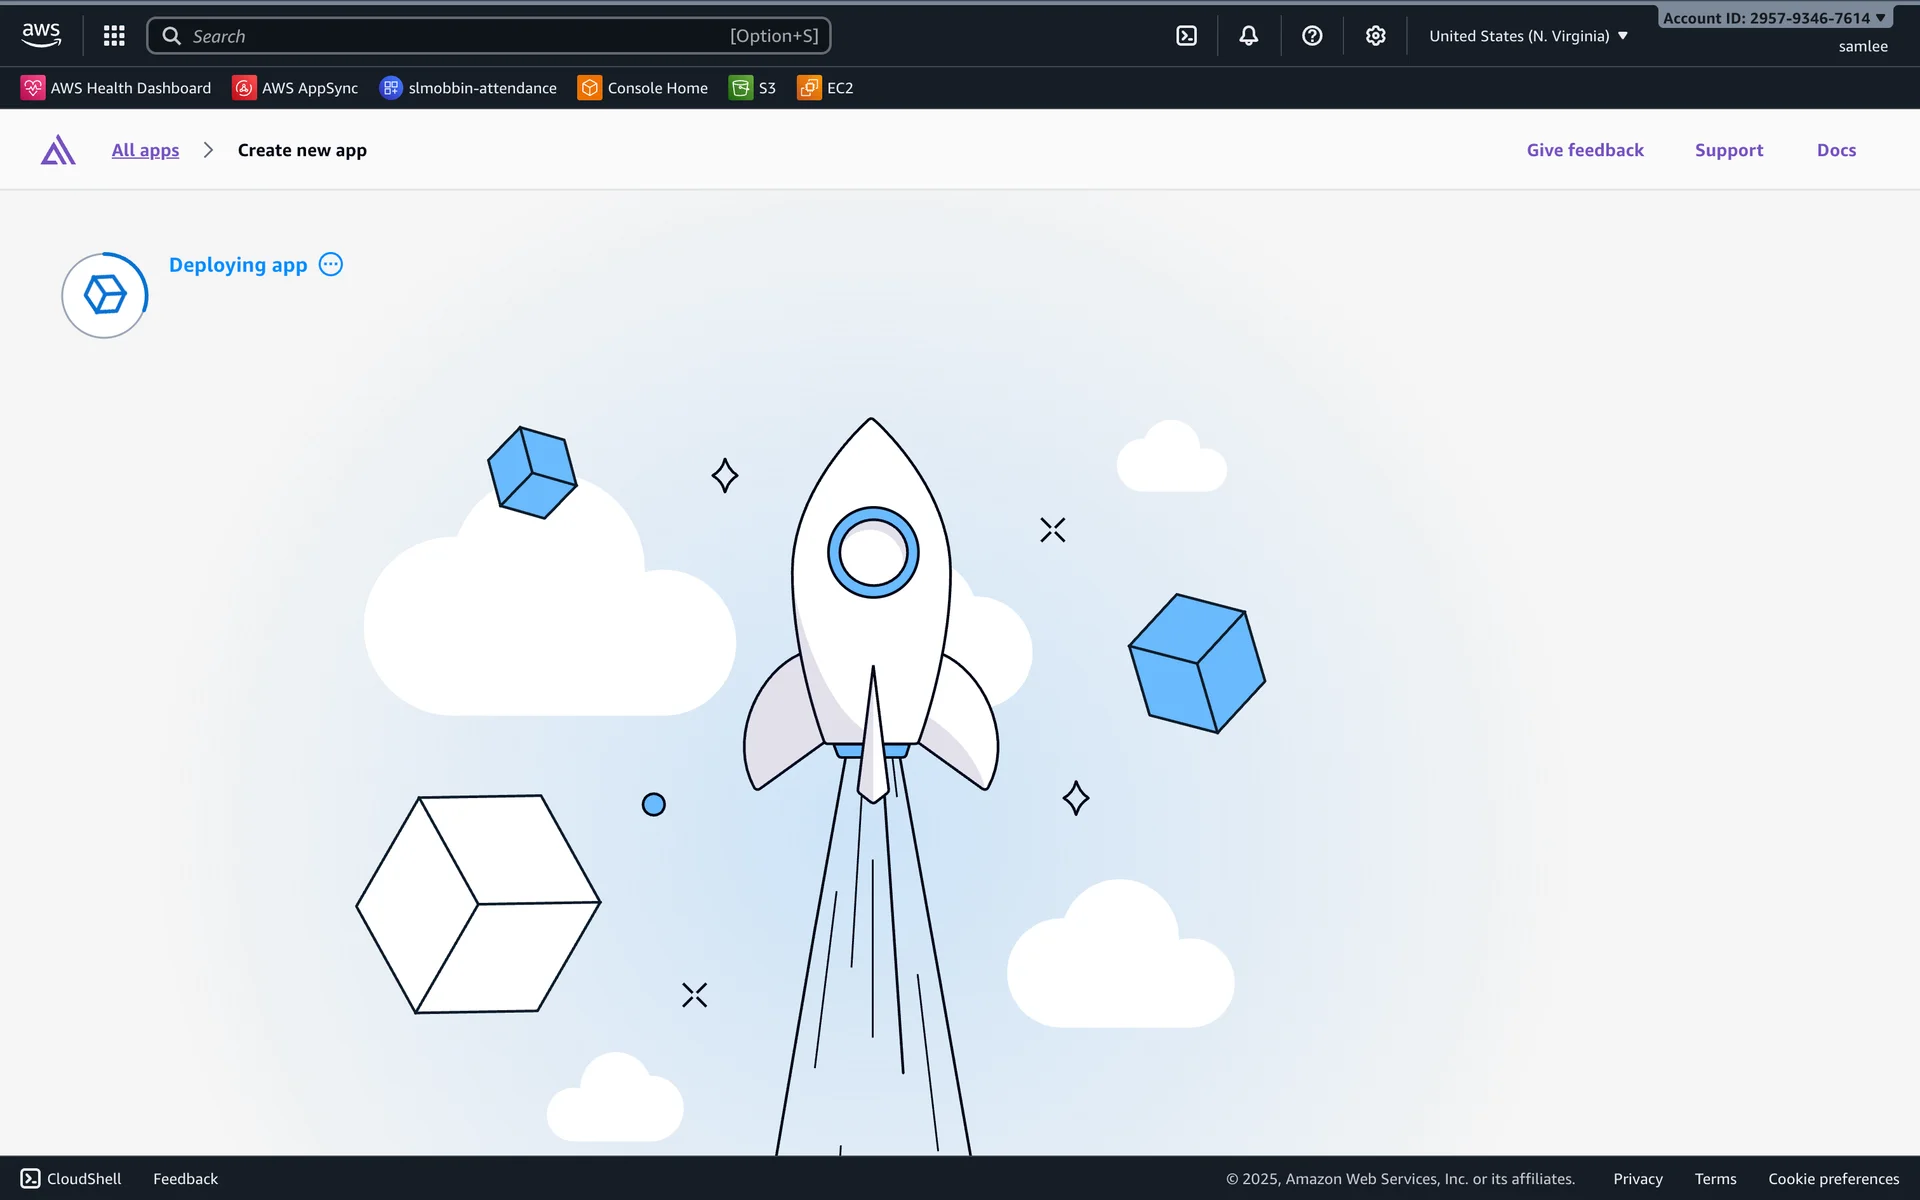Open the EC2 service shortcut
The width and height of the screenshot is (1920, 1200).
[826, 88]
